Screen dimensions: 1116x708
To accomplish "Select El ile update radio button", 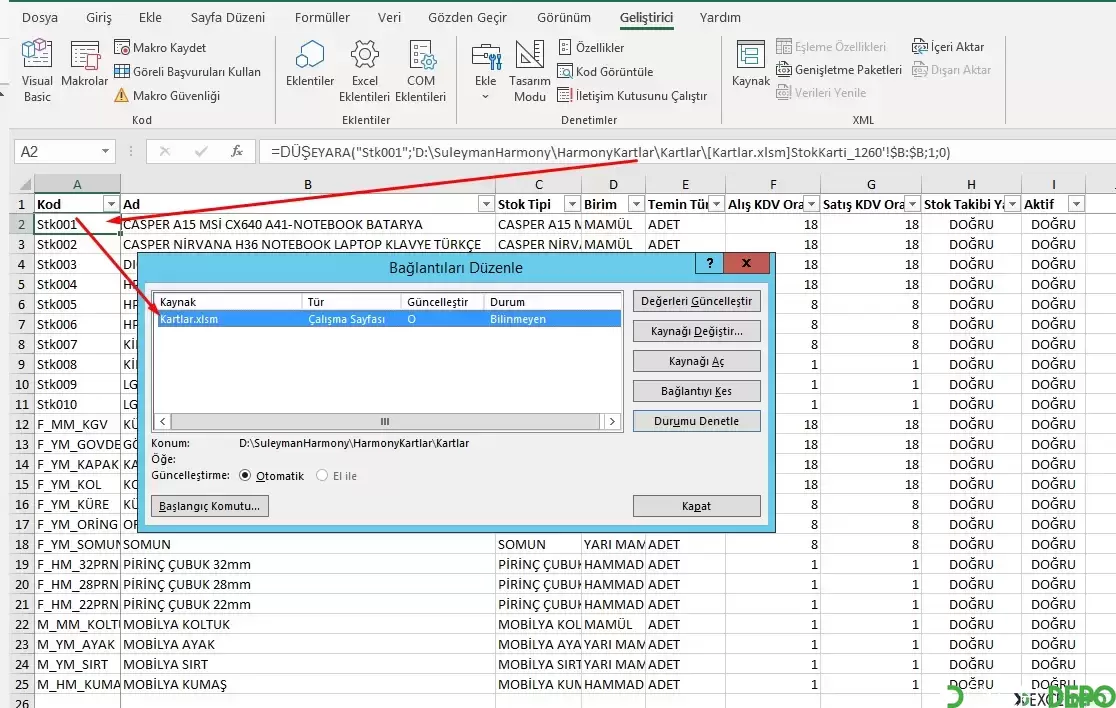I will (x=322, y=475).
